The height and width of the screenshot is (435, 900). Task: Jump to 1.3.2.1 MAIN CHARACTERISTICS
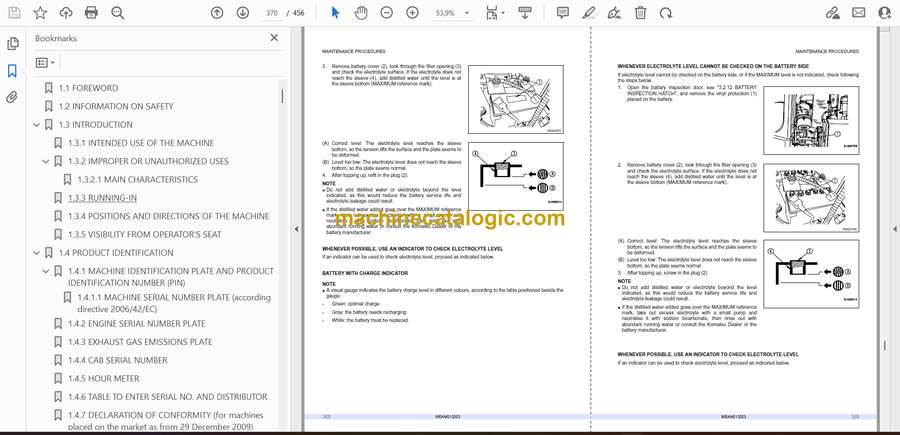pyautogui.click(x=137, y=180)
